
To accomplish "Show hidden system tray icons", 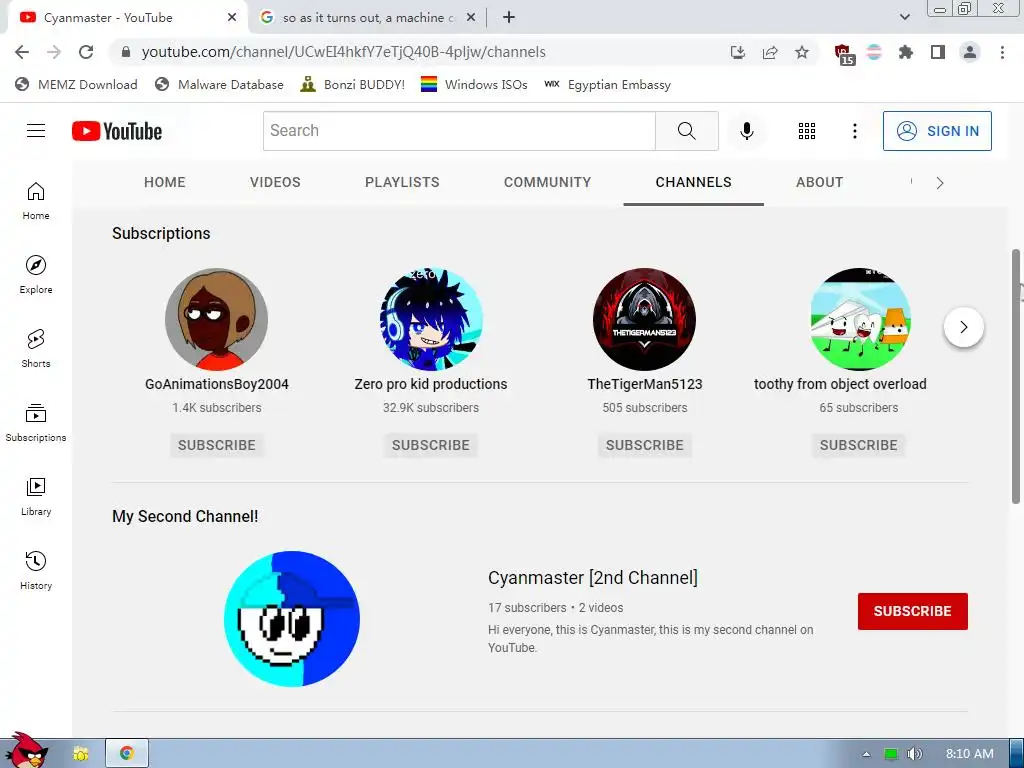I will 866,754.
